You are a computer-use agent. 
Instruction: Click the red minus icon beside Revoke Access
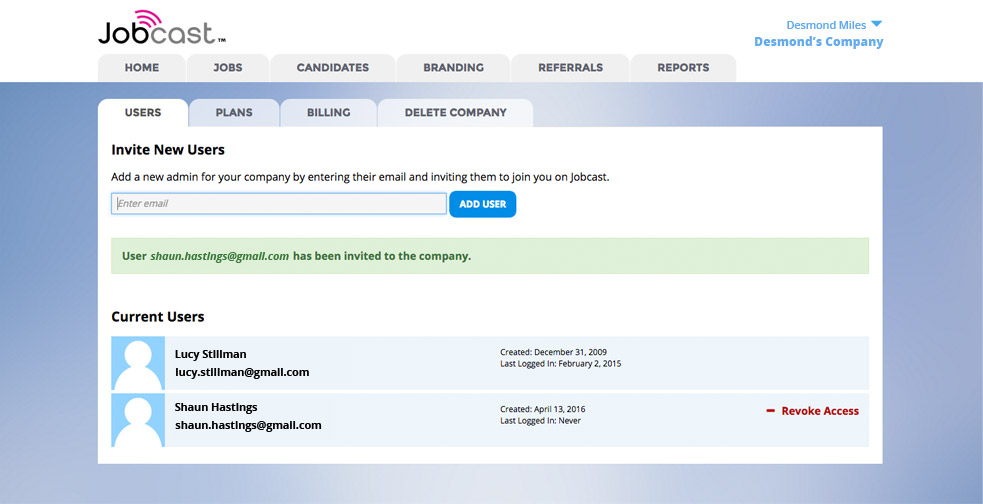tap(771, 411)
